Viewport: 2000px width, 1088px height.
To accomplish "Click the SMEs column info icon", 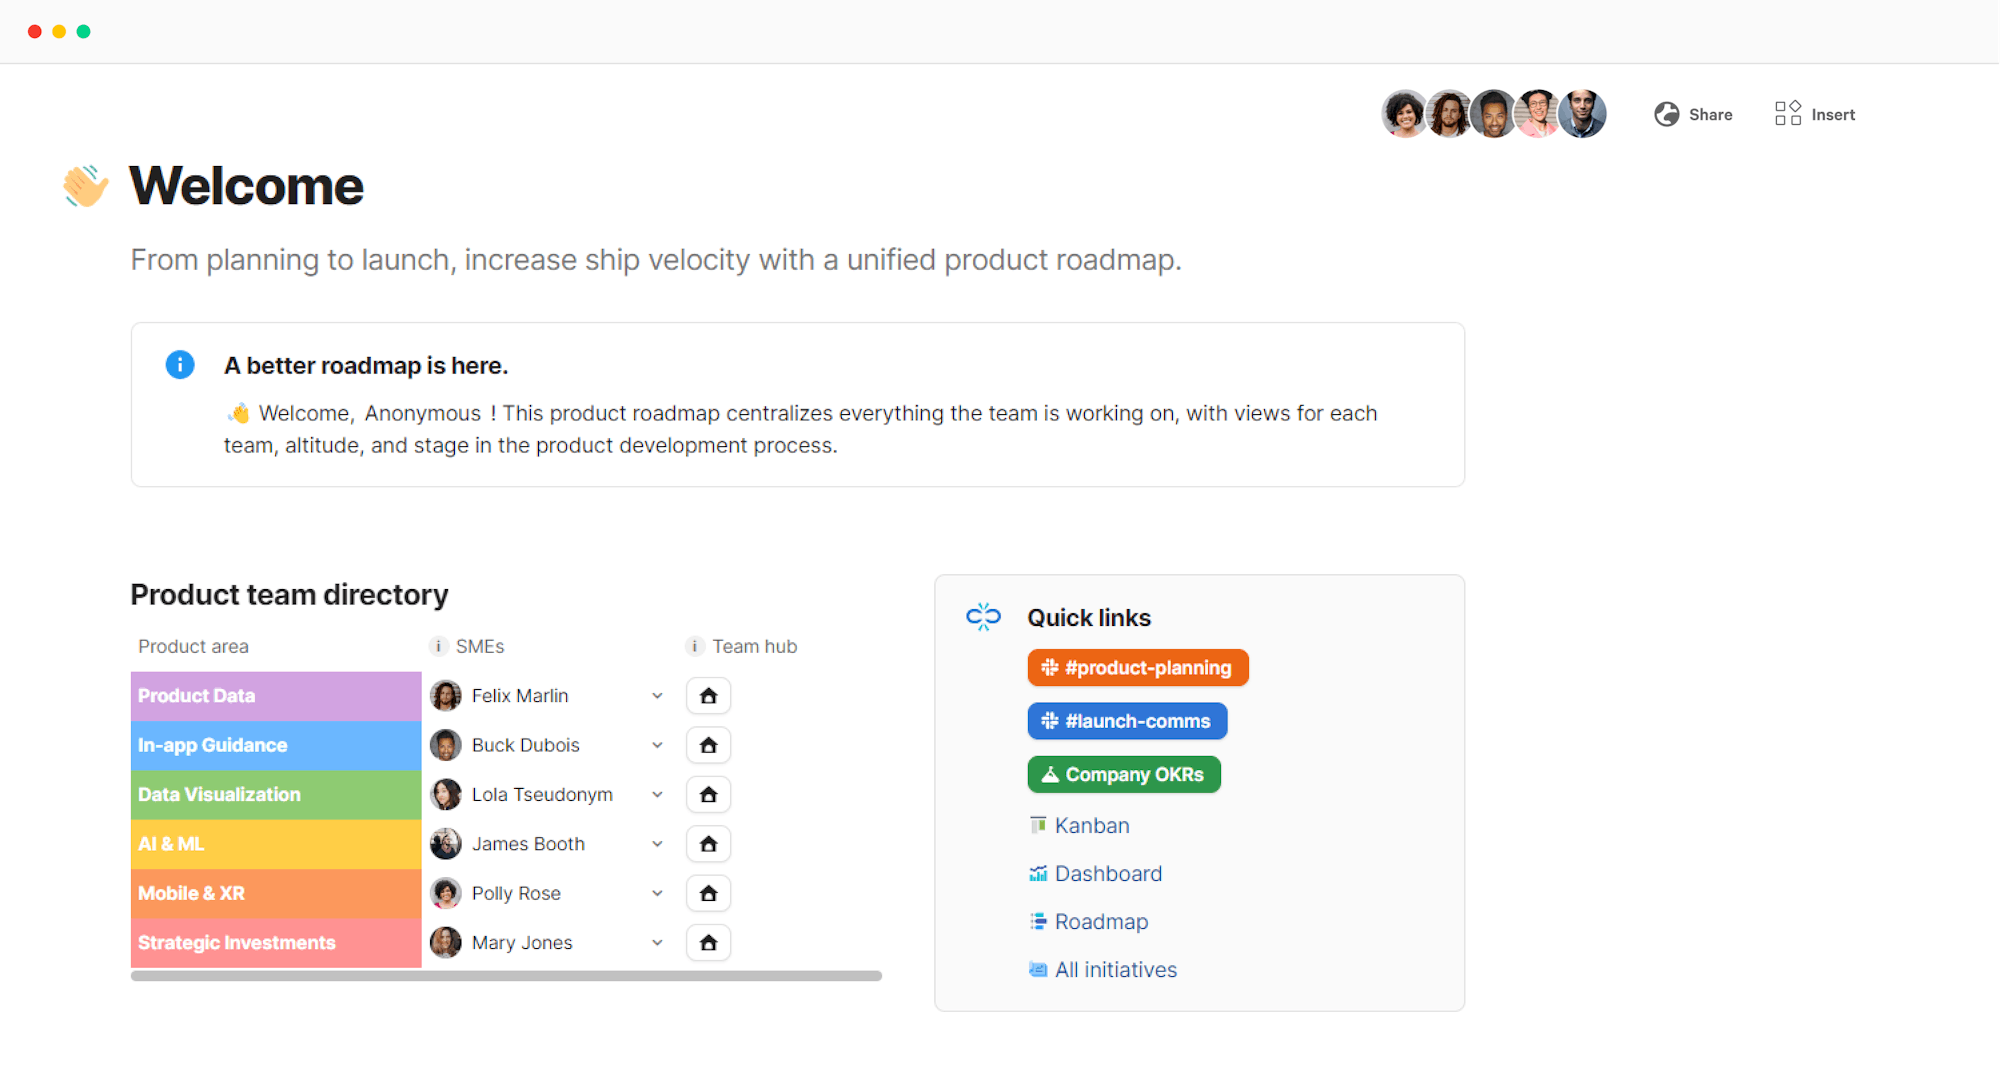I will click(438, 646).
